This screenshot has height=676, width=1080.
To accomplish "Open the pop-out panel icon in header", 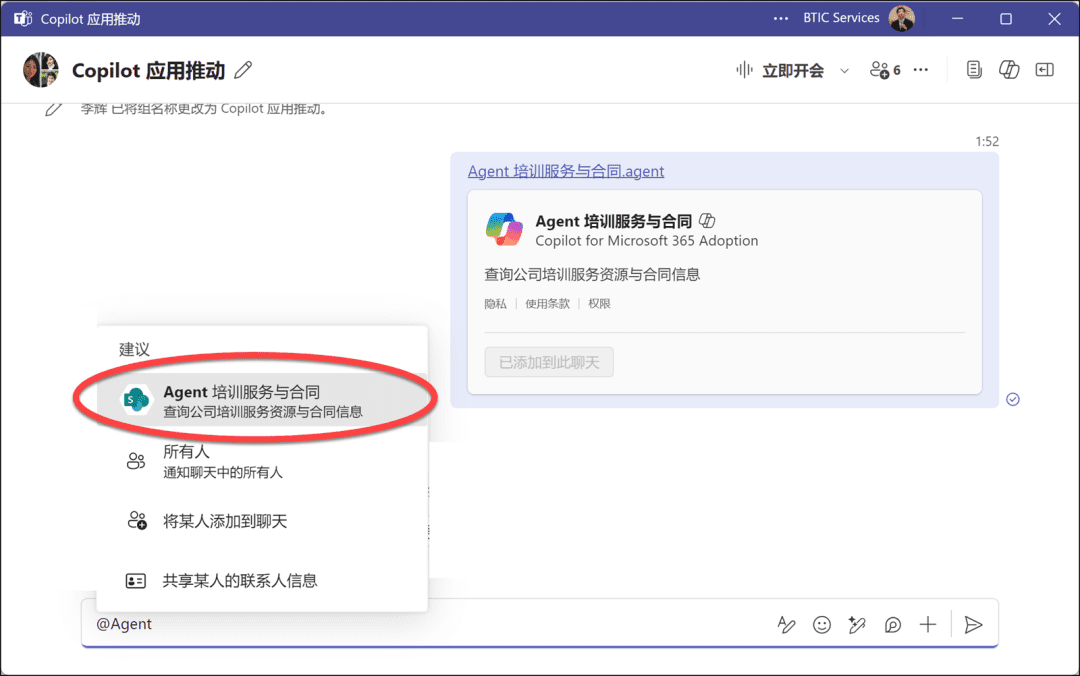I will click(1045, 70).
